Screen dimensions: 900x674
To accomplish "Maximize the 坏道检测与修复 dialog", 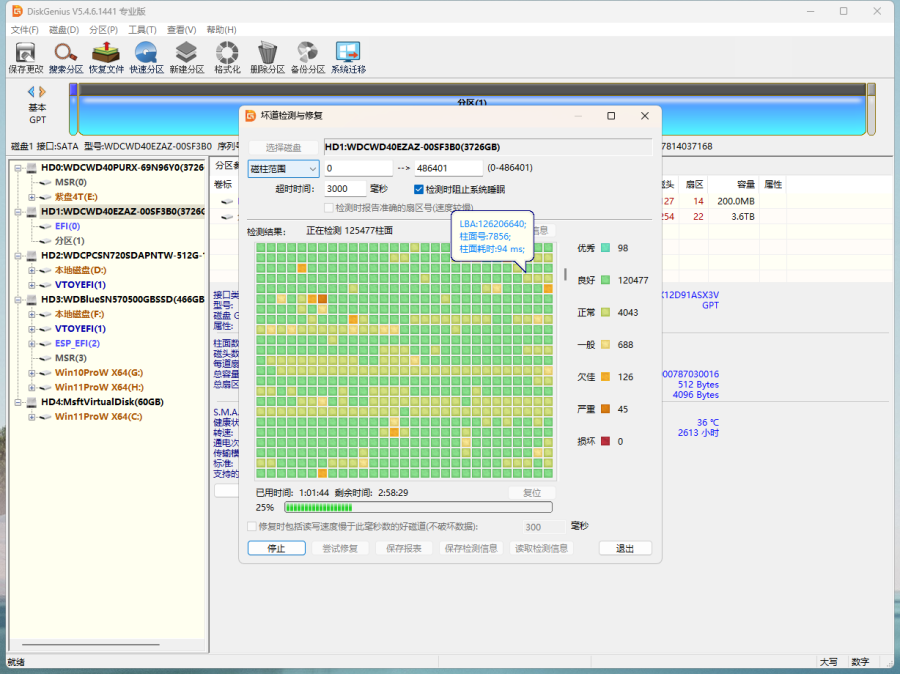I will click(x=611, y=116).
